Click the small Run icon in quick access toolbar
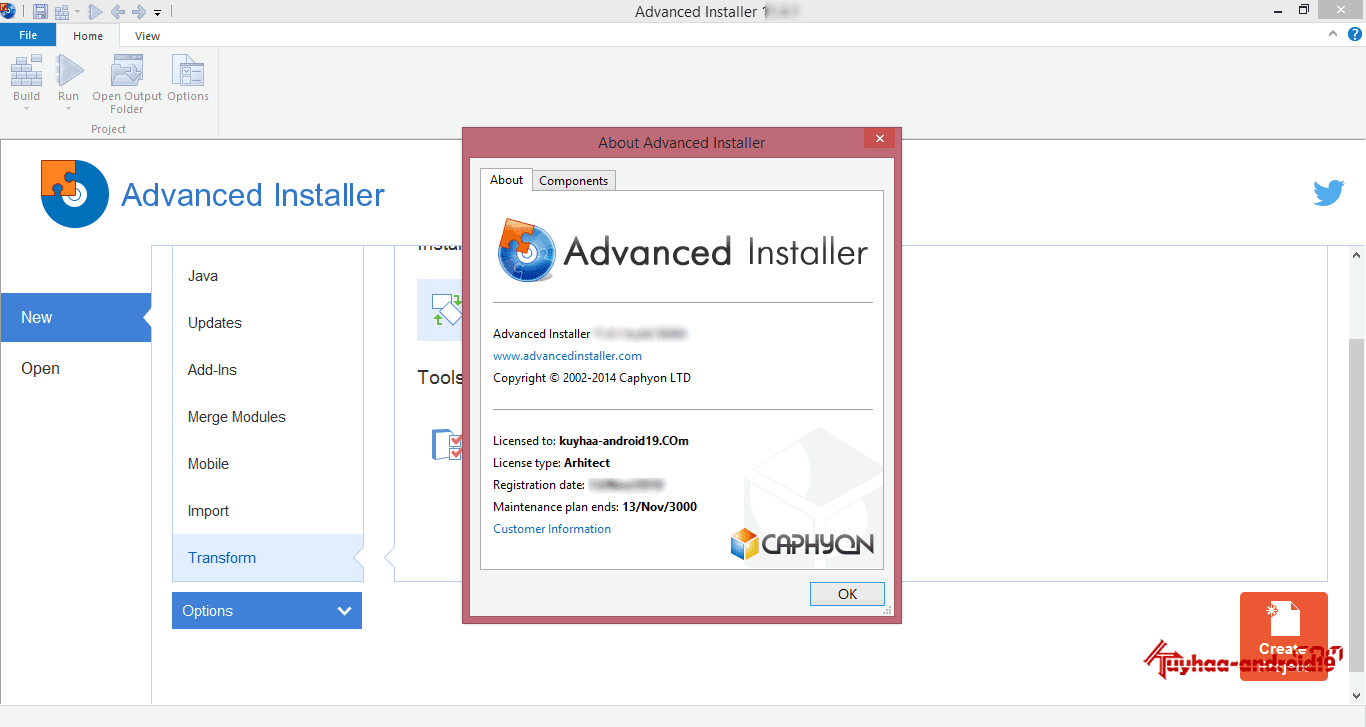Viewport: 1366px width, 727px height. pyautogui.click(x=96, y=12)
